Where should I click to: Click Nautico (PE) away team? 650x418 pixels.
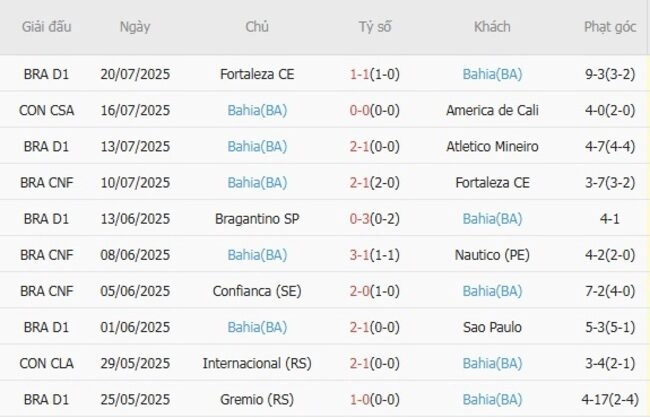tap(492, 255)
